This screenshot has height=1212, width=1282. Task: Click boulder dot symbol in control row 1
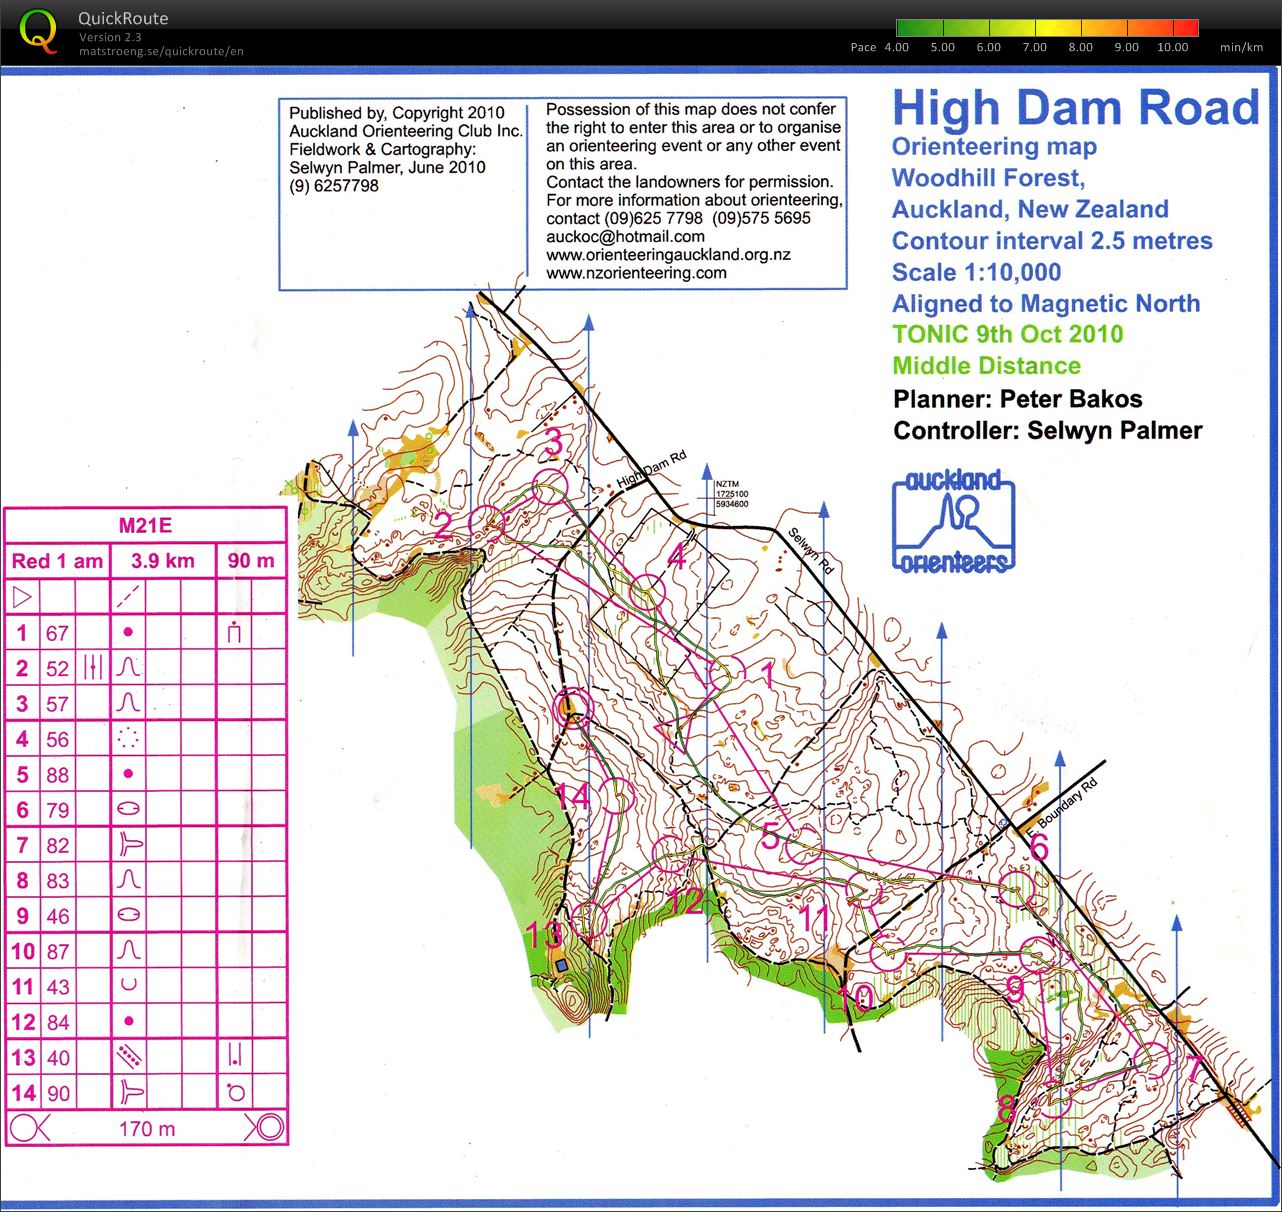tap(128, 632)
